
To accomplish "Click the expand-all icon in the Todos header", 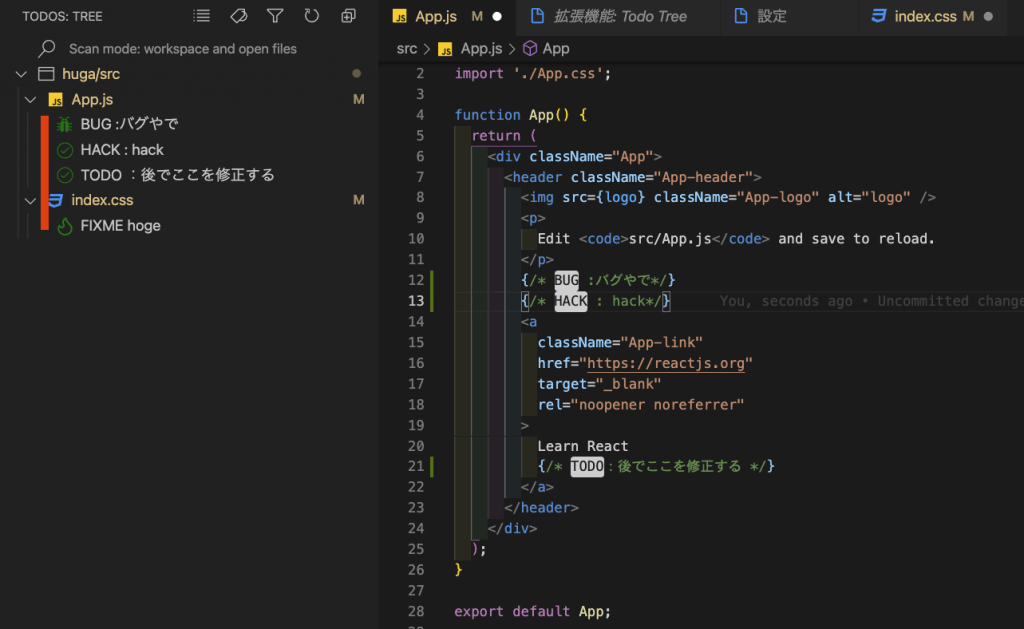I will click(348, 16).
